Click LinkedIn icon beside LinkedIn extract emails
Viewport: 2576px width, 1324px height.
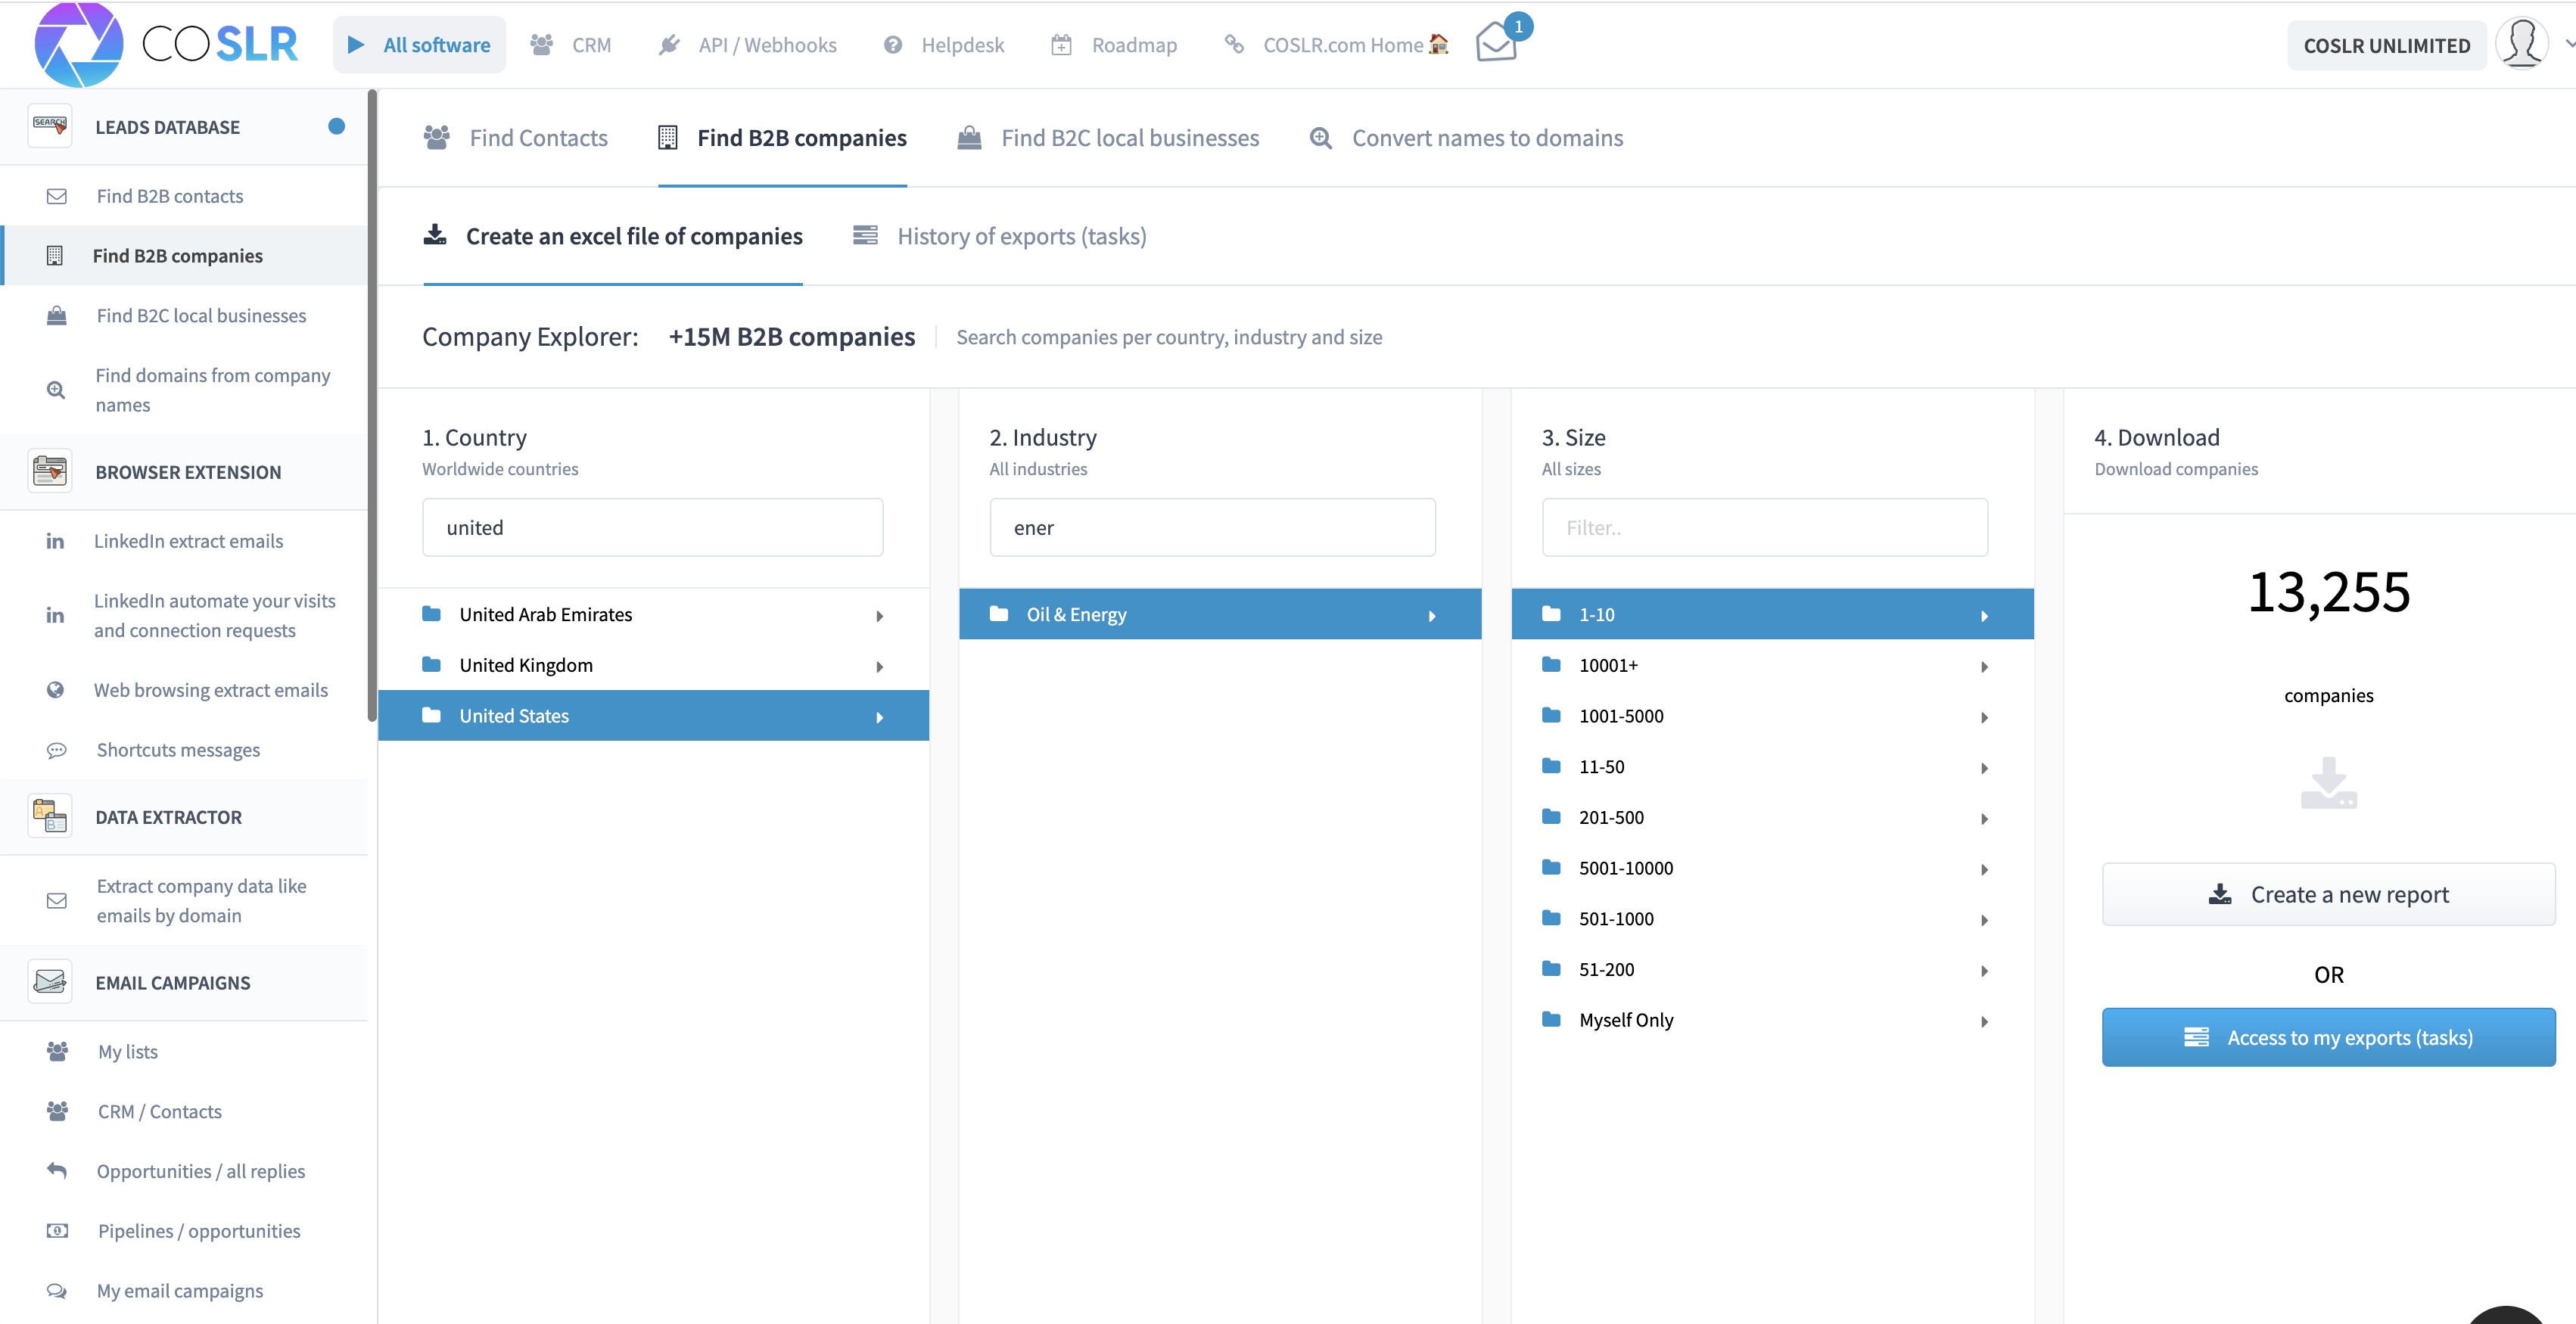coord(55,541)
